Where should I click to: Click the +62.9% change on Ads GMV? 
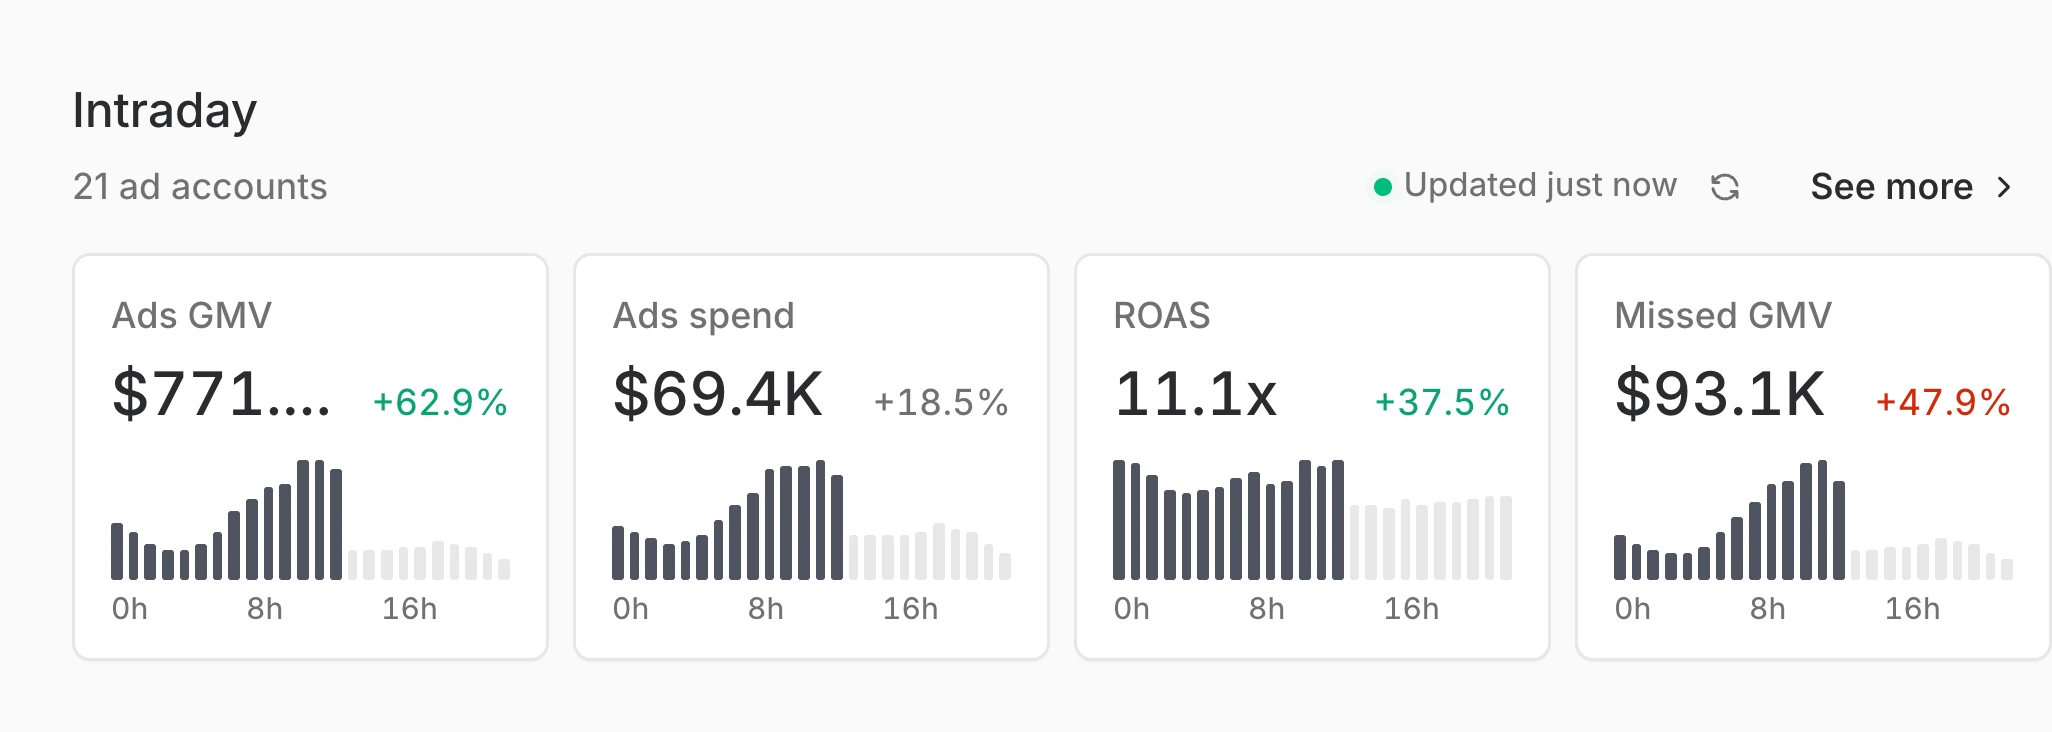(x=440, y=402)
